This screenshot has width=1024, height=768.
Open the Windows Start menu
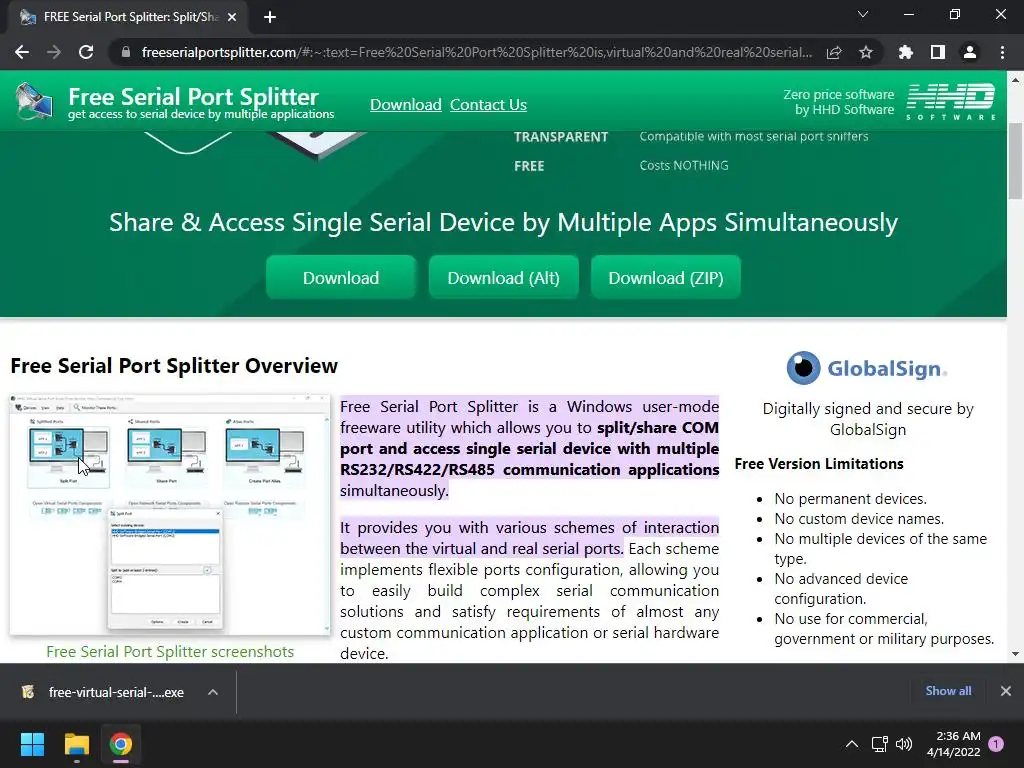point(32,744)
